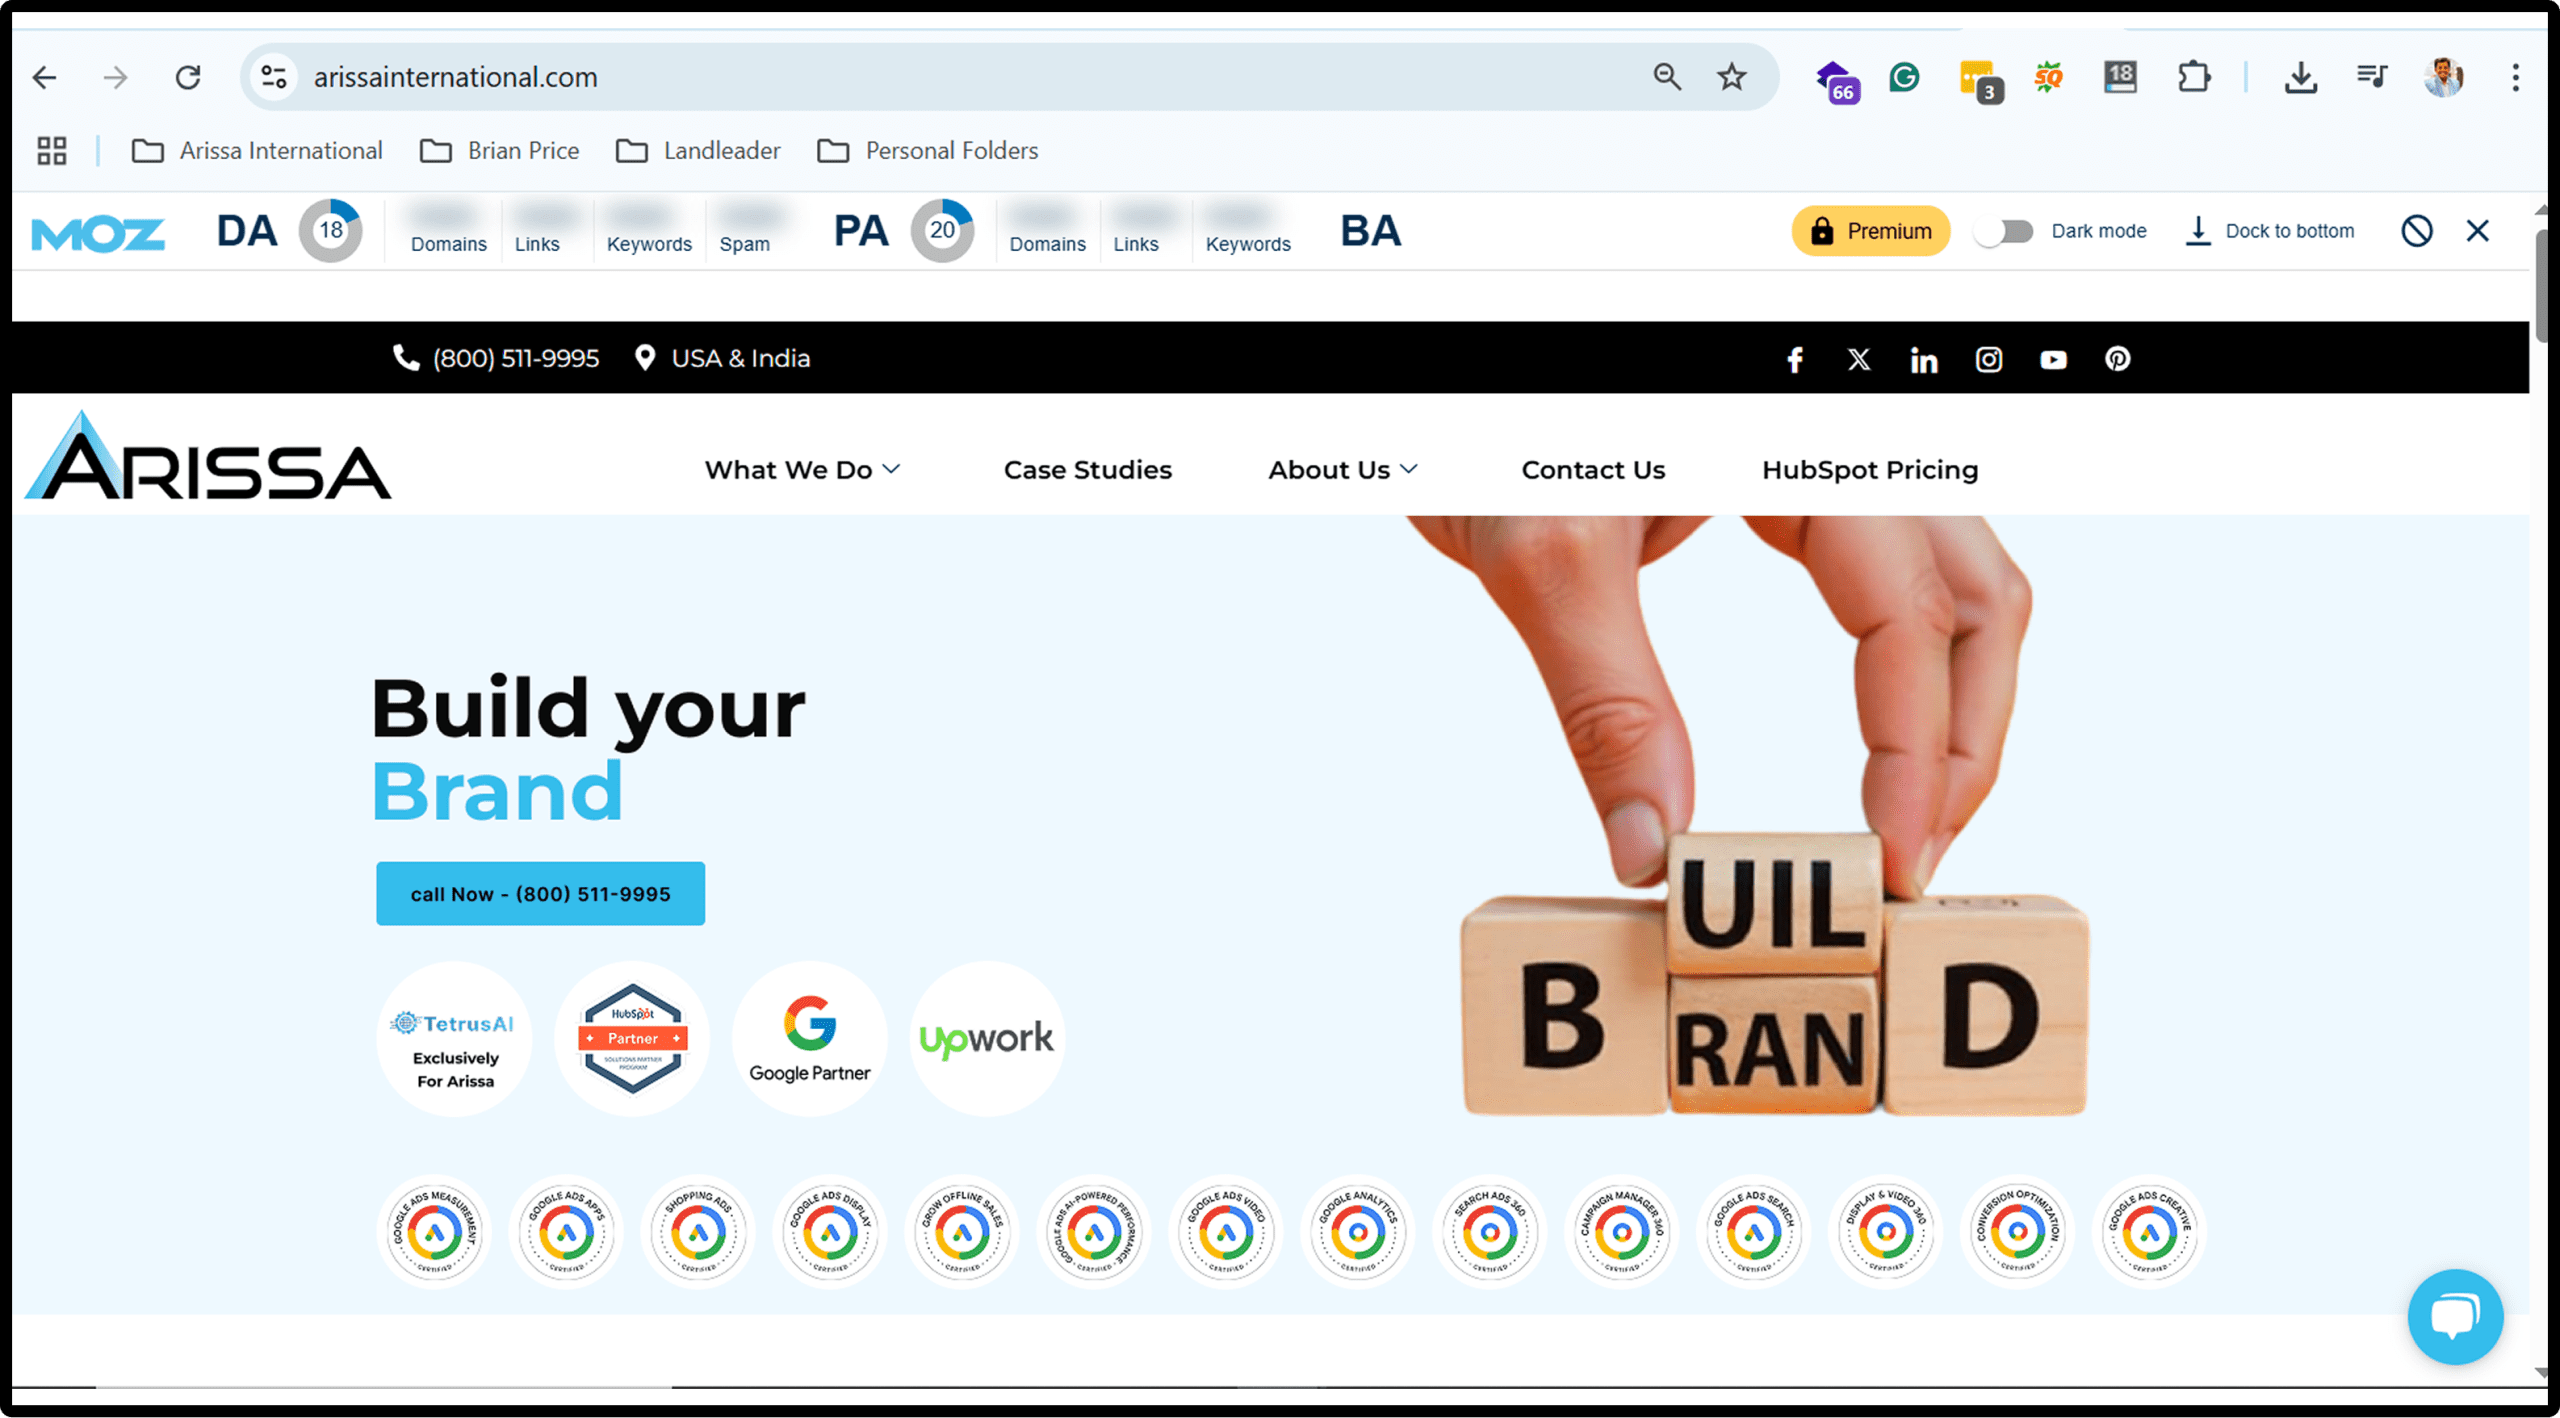Open the Case Studies menu item
2560x1418 pixels.
[x=1087, y=470]
